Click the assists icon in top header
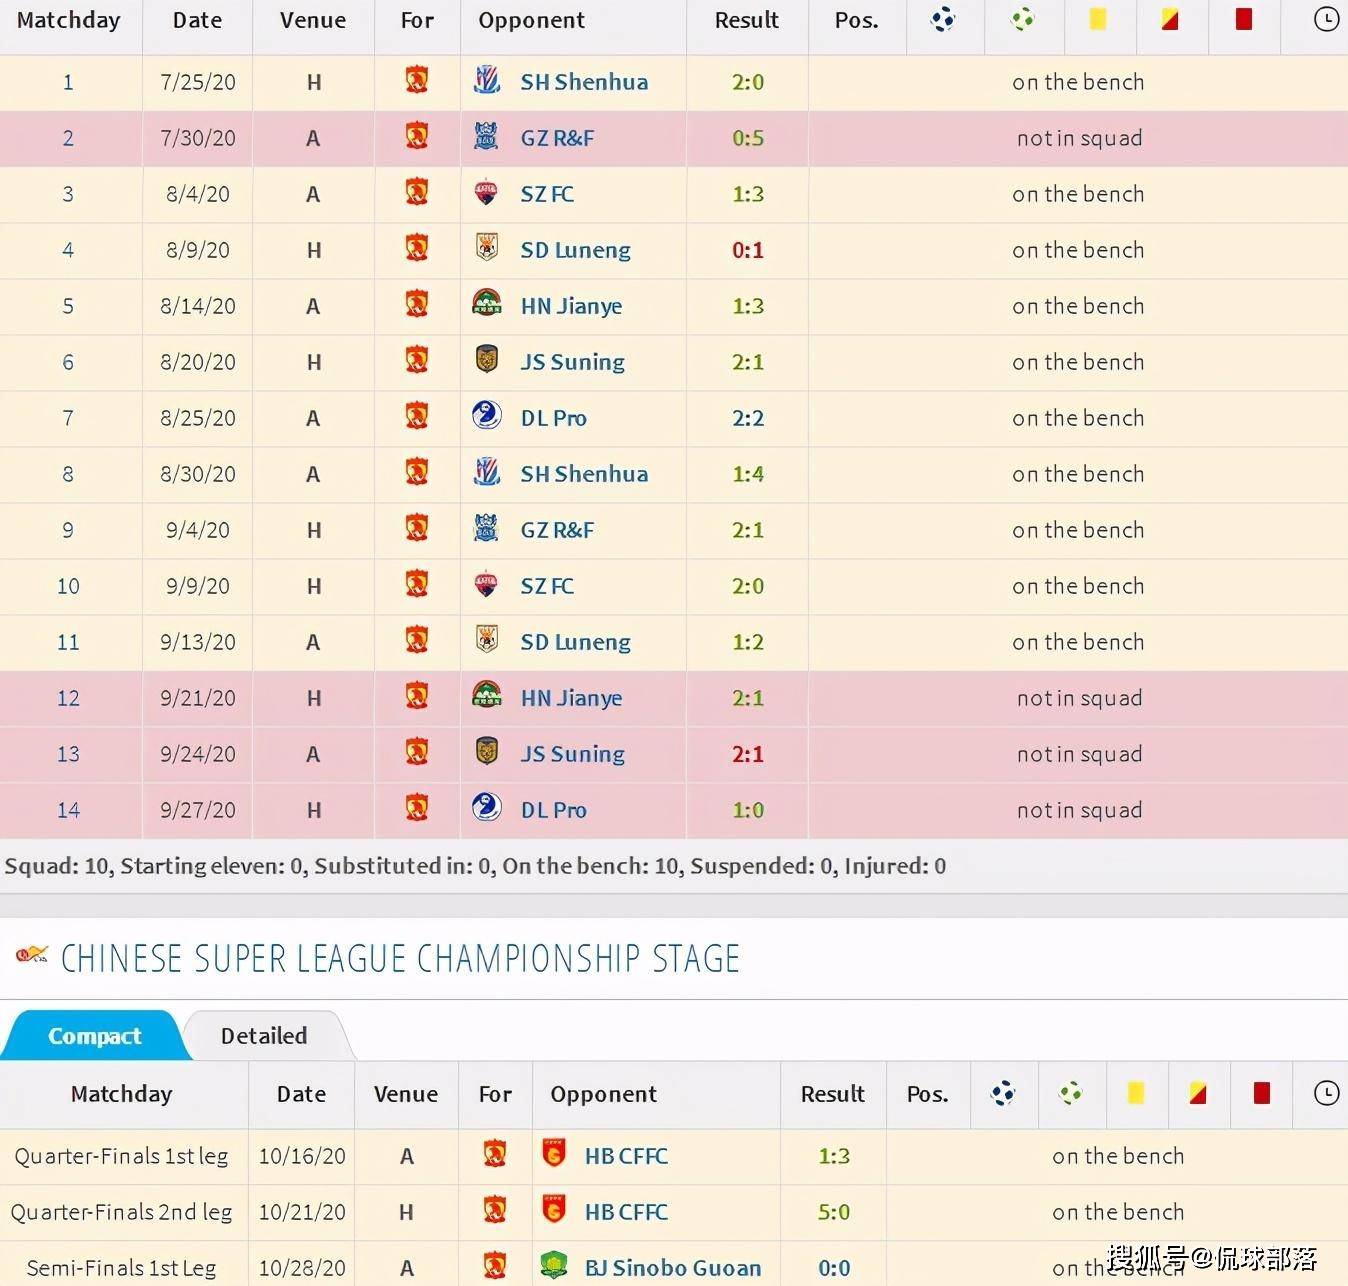The width and height of the screenshot is (1348, 1286). tap(1022, 20)
